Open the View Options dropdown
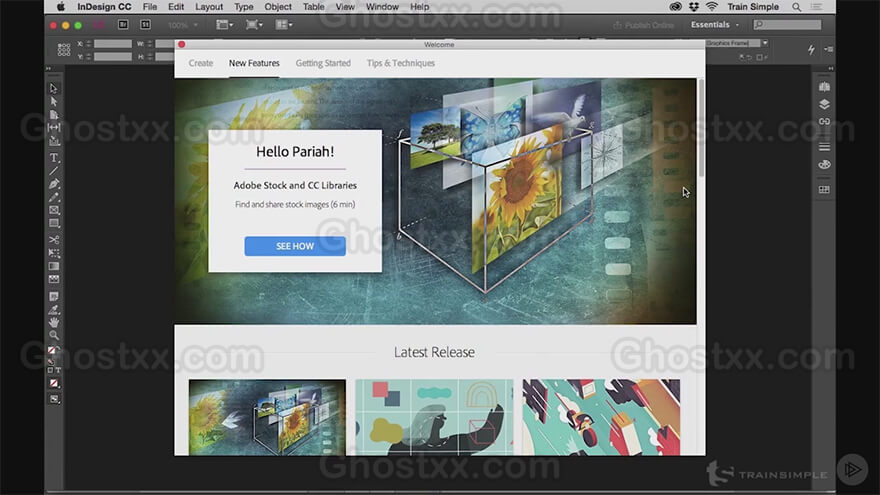The width and height of the screenshot is (880, 495). (x=224, y=25)
